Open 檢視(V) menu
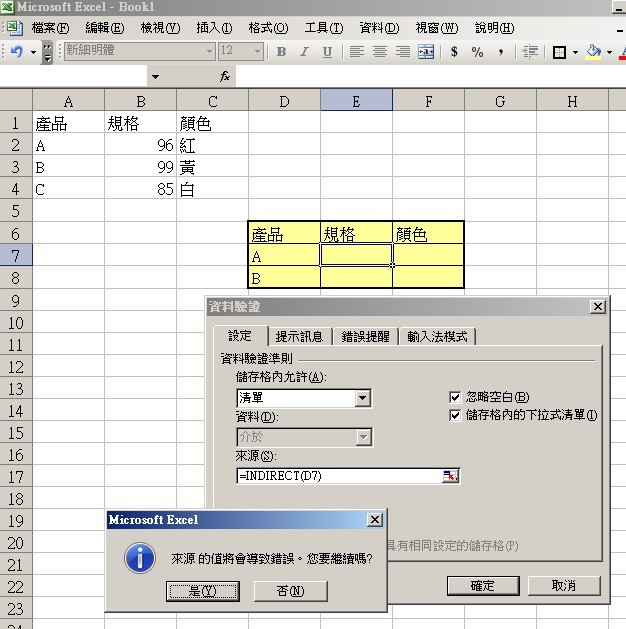 coord(160,28)
